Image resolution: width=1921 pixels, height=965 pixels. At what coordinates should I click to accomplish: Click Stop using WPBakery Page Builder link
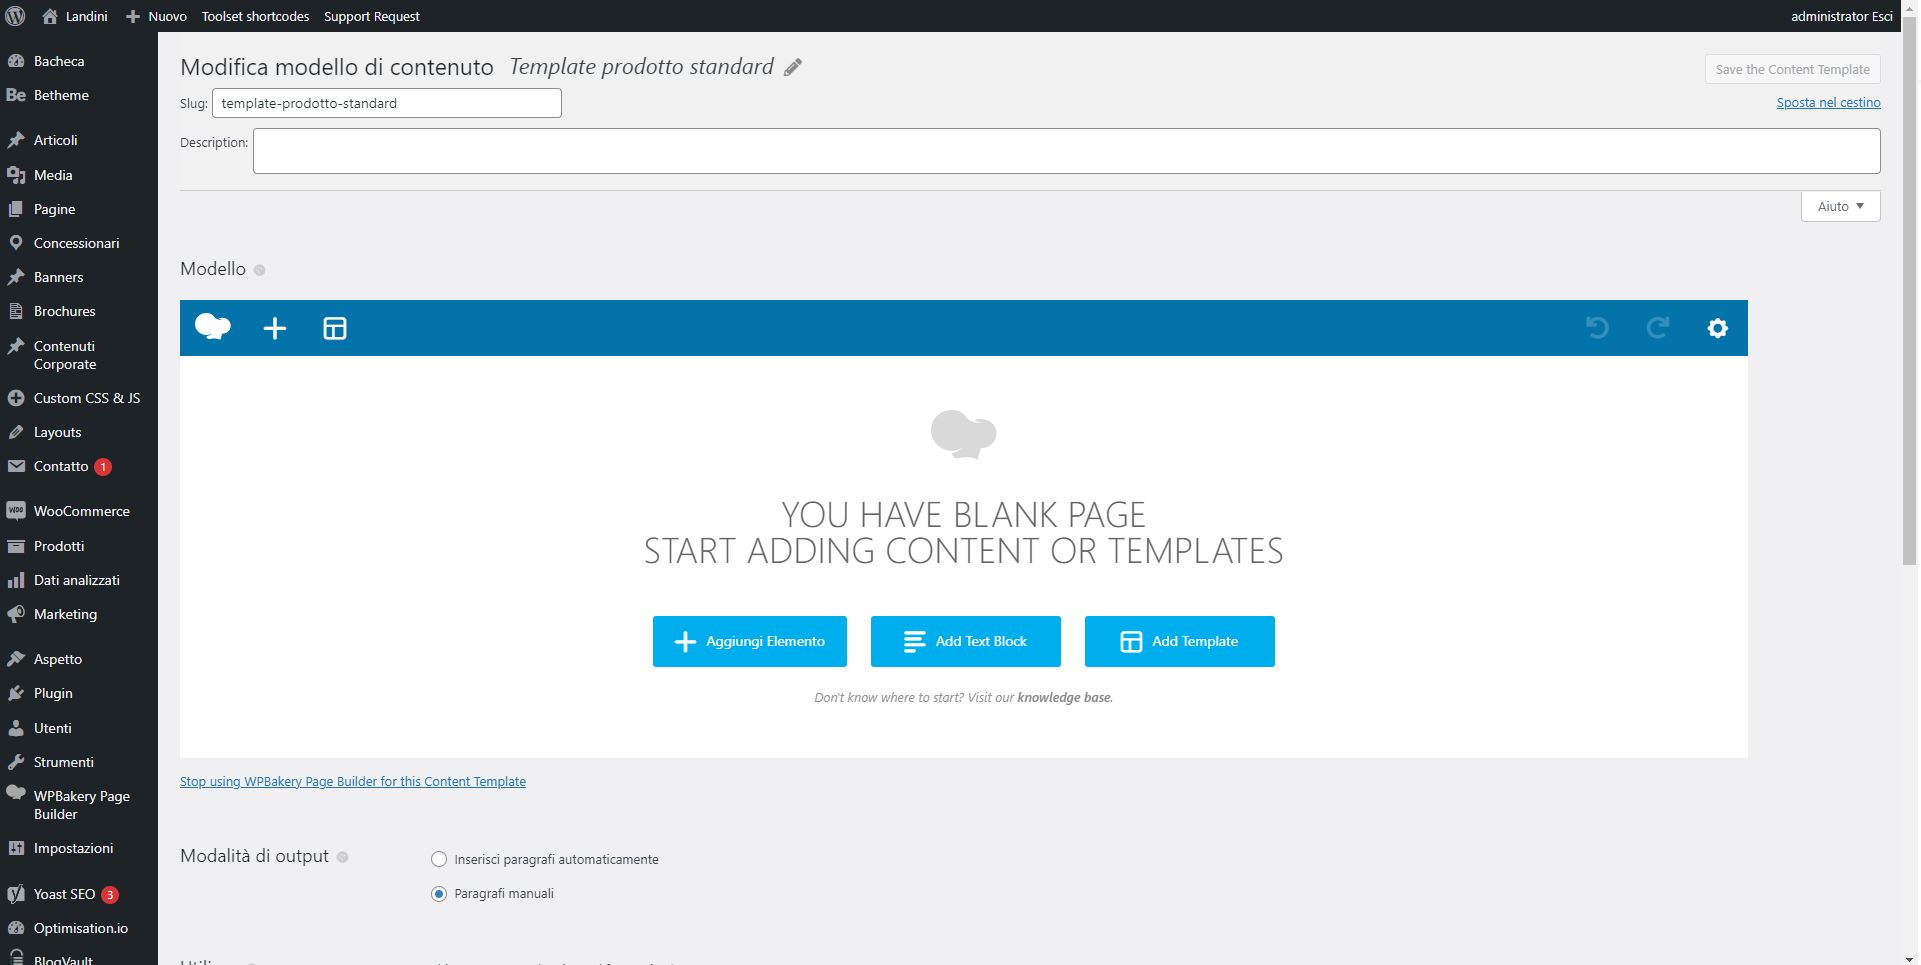point(353,782)
